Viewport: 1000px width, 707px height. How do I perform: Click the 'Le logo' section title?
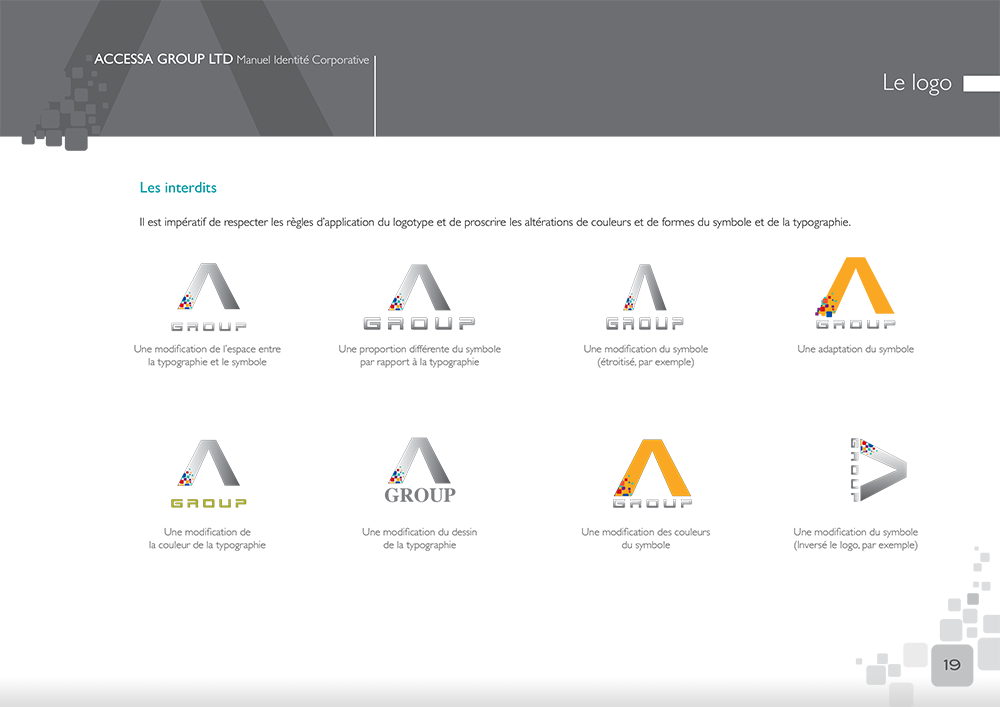(916, 83)
